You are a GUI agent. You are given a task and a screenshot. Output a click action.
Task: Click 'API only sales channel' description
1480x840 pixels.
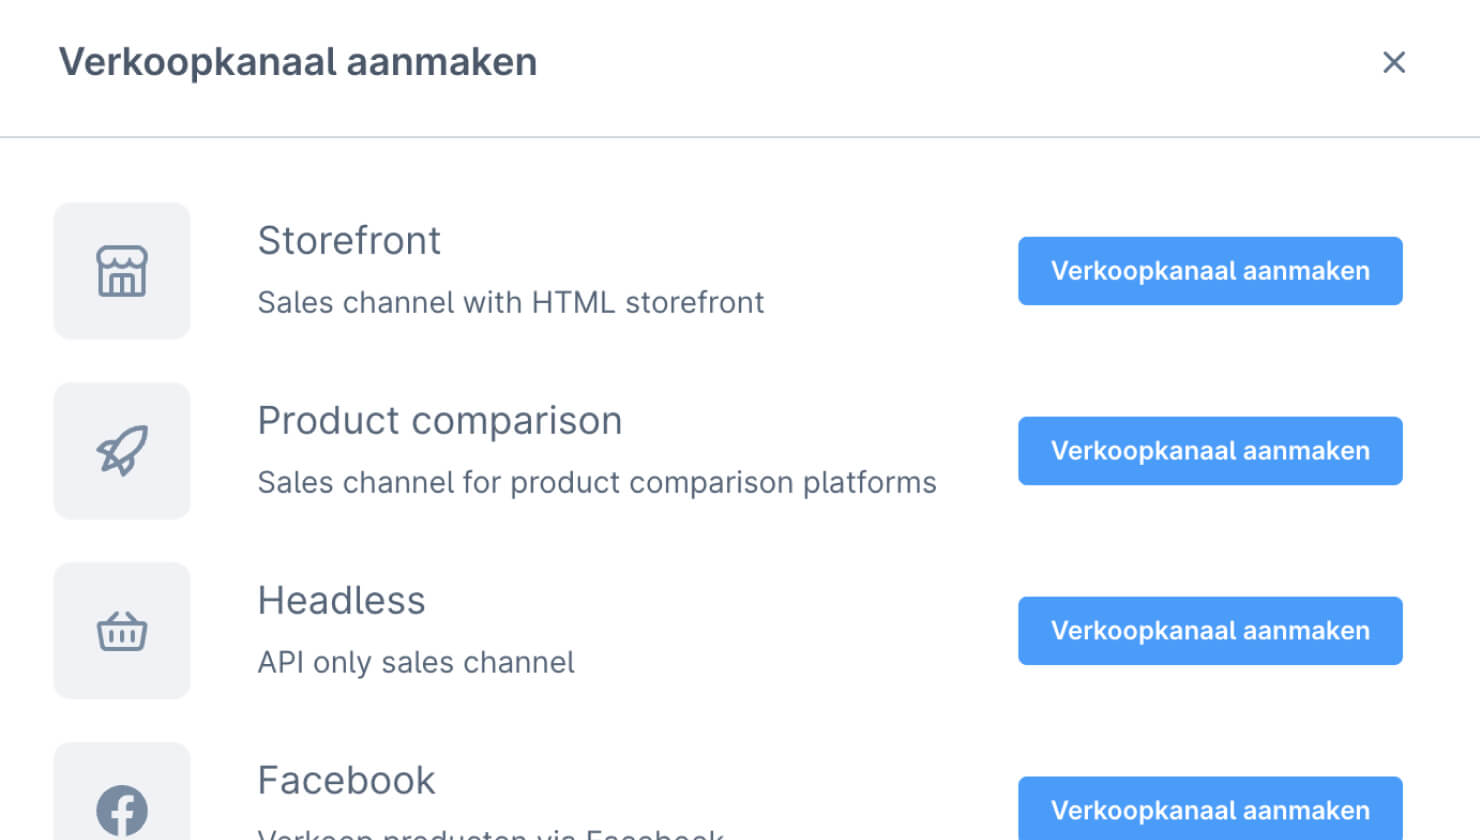(416, 662)
